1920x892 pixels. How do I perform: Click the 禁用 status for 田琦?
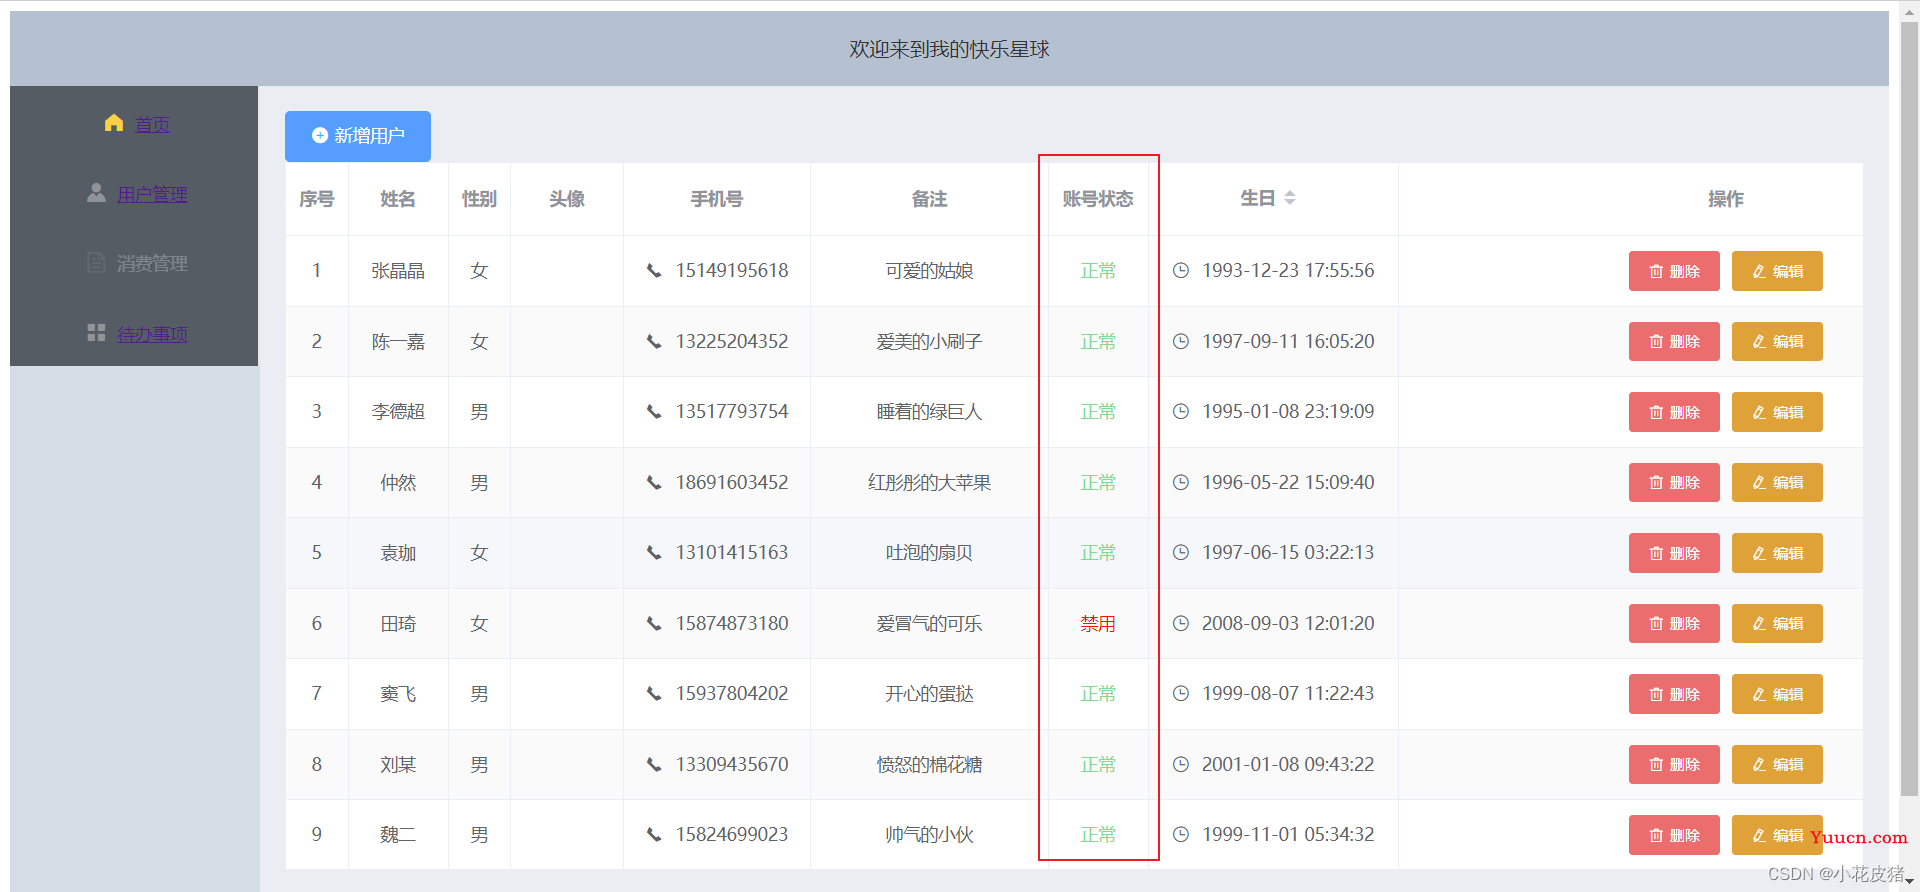[x=1098, y=624]
